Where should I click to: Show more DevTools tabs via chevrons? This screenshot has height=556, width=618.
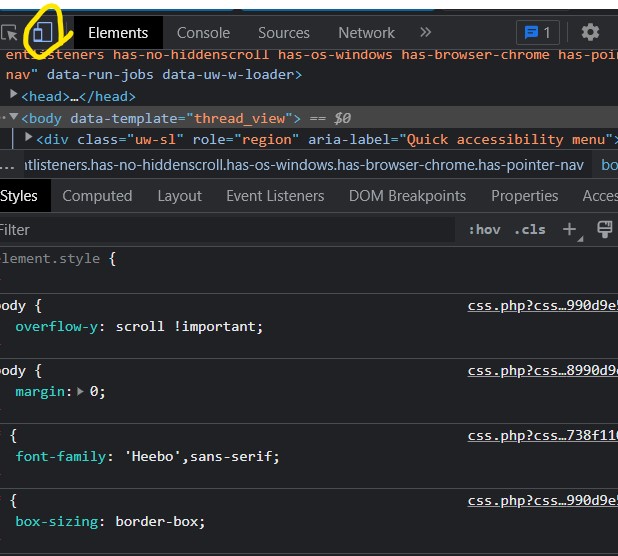pyautogui.click(x=425, y=33)
